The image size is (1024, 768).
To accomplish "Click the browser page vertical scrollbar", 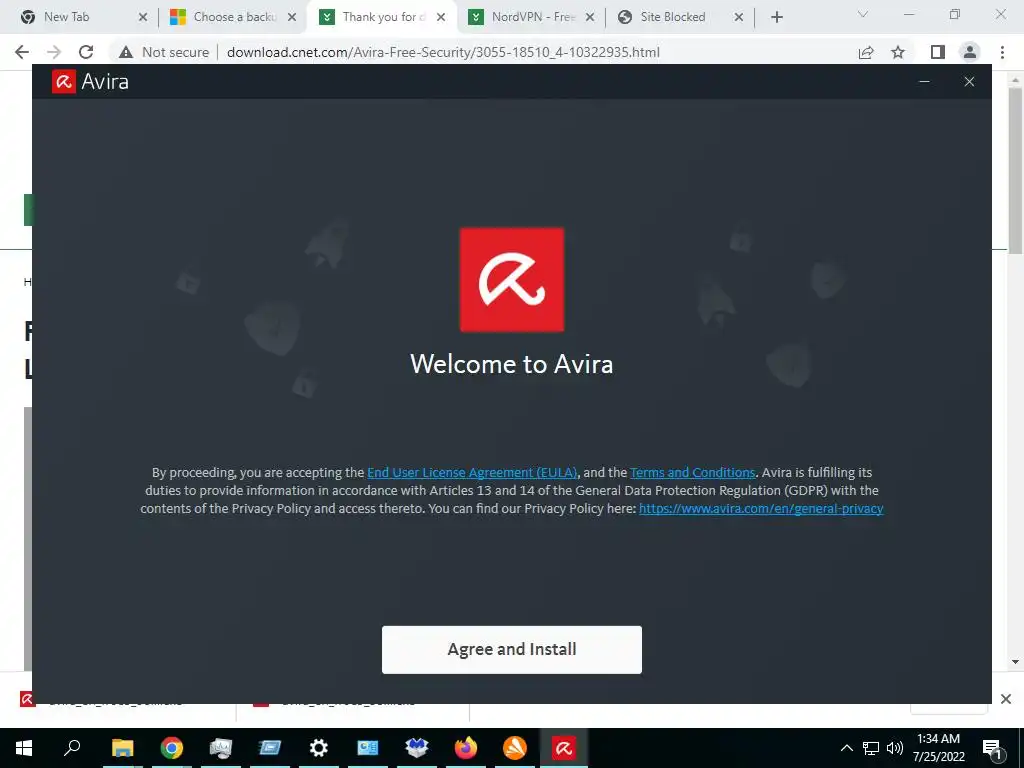I will click(1016, 171).
